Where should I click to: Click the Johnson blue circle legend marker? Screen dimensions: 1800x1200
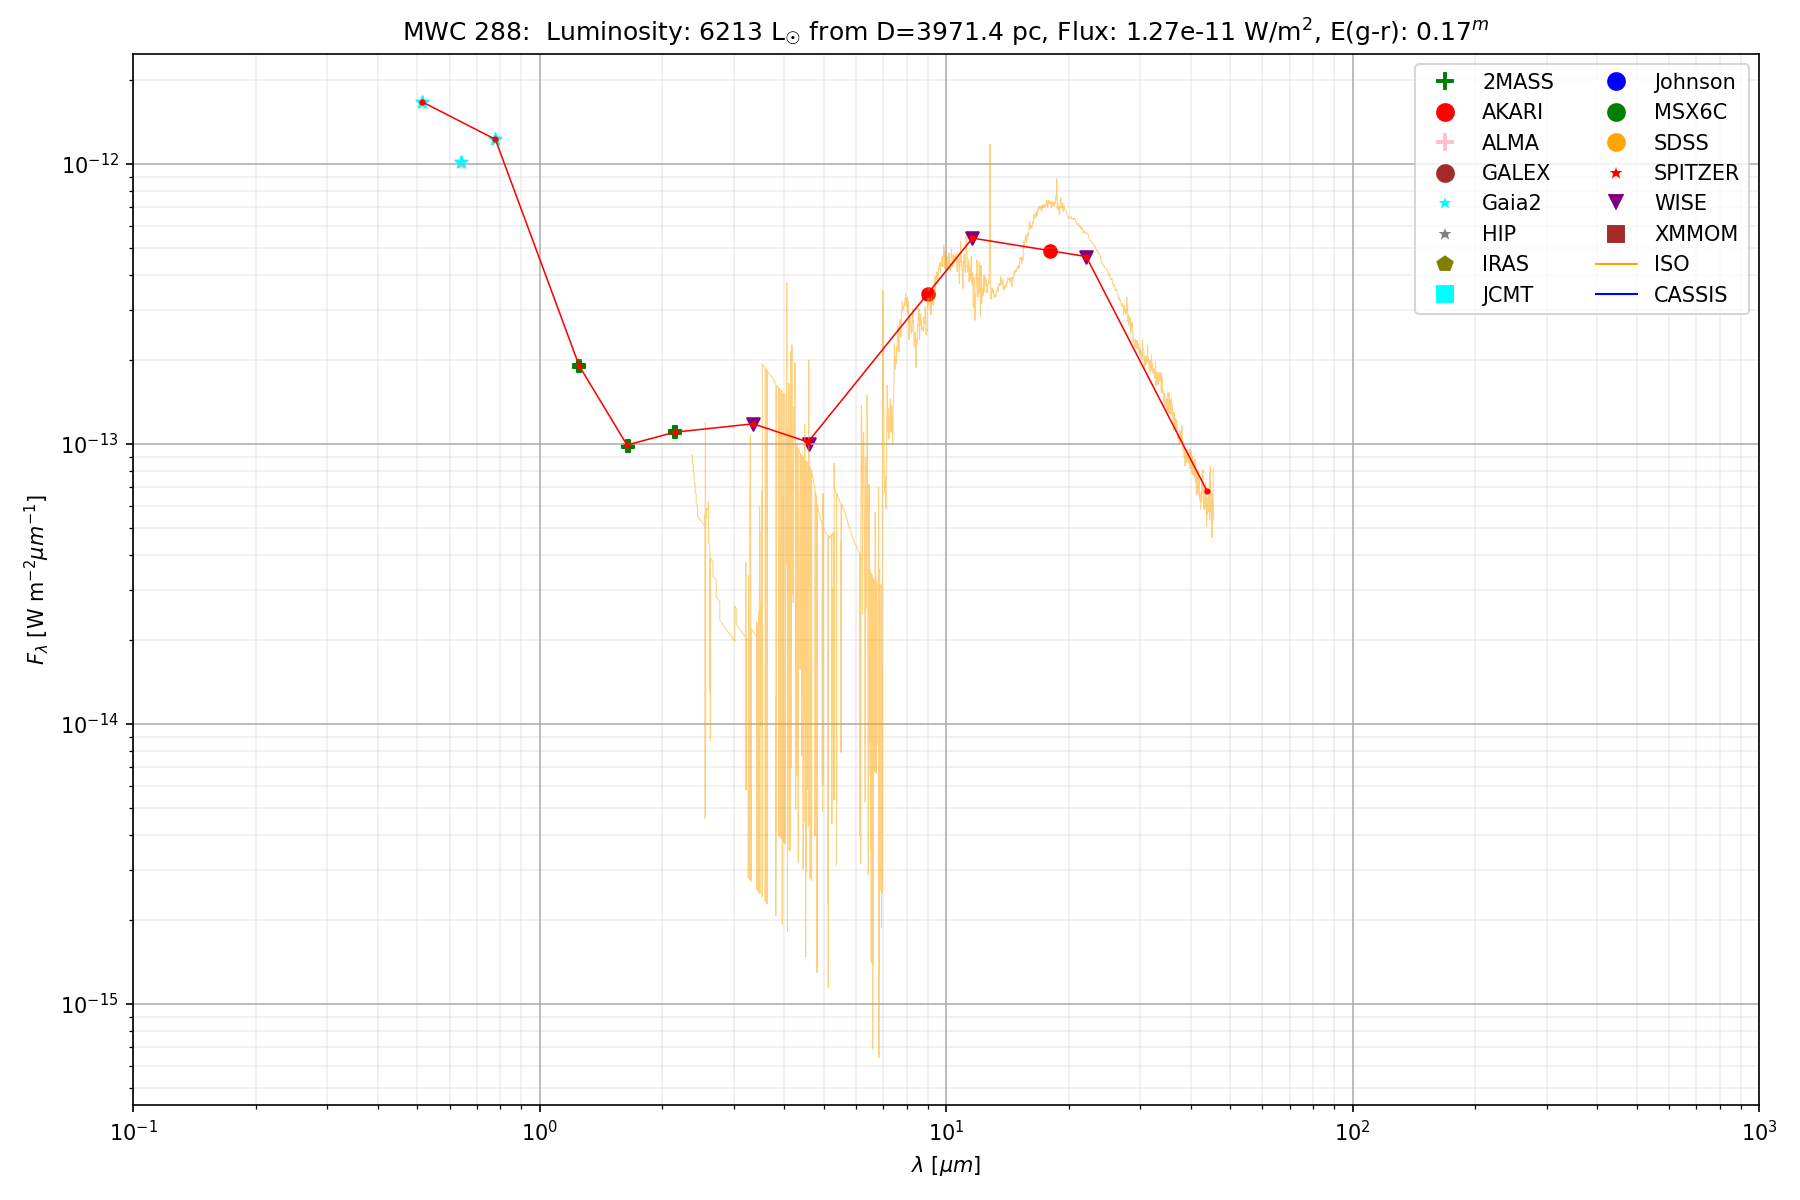coord(1616,82)
